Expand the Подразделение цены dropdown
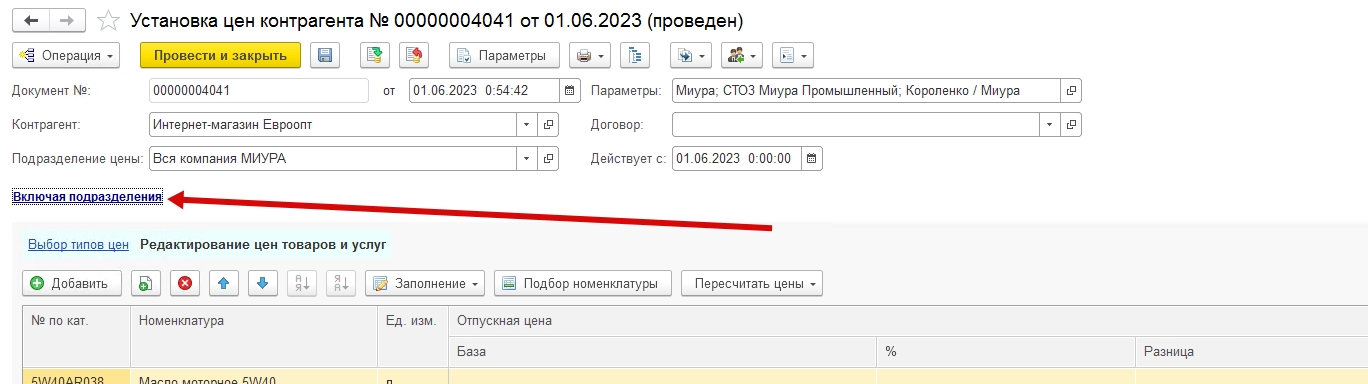 point(527,159)
